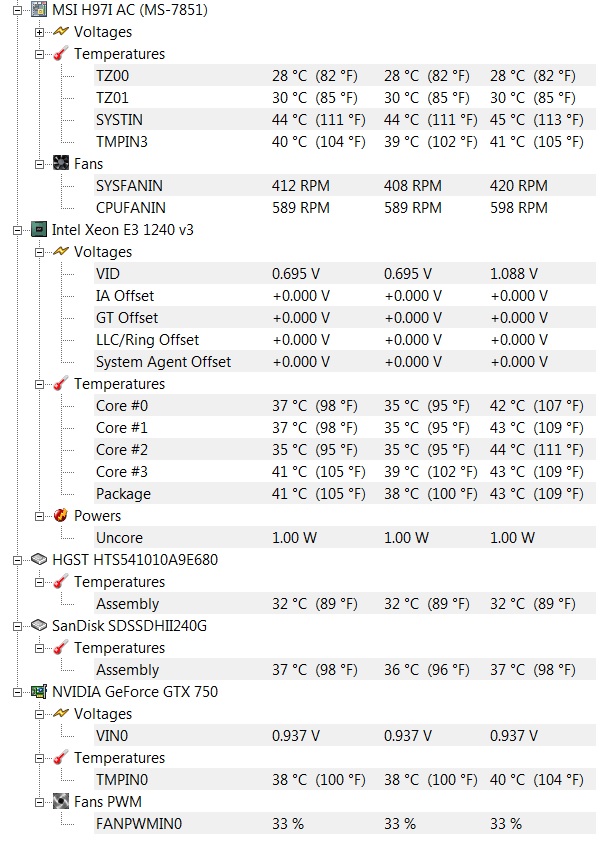Viewport: 600px width, 846px height.
Task: Collapse the NVIDIA GeForce GTX 750 node
Action: [18, 692]
